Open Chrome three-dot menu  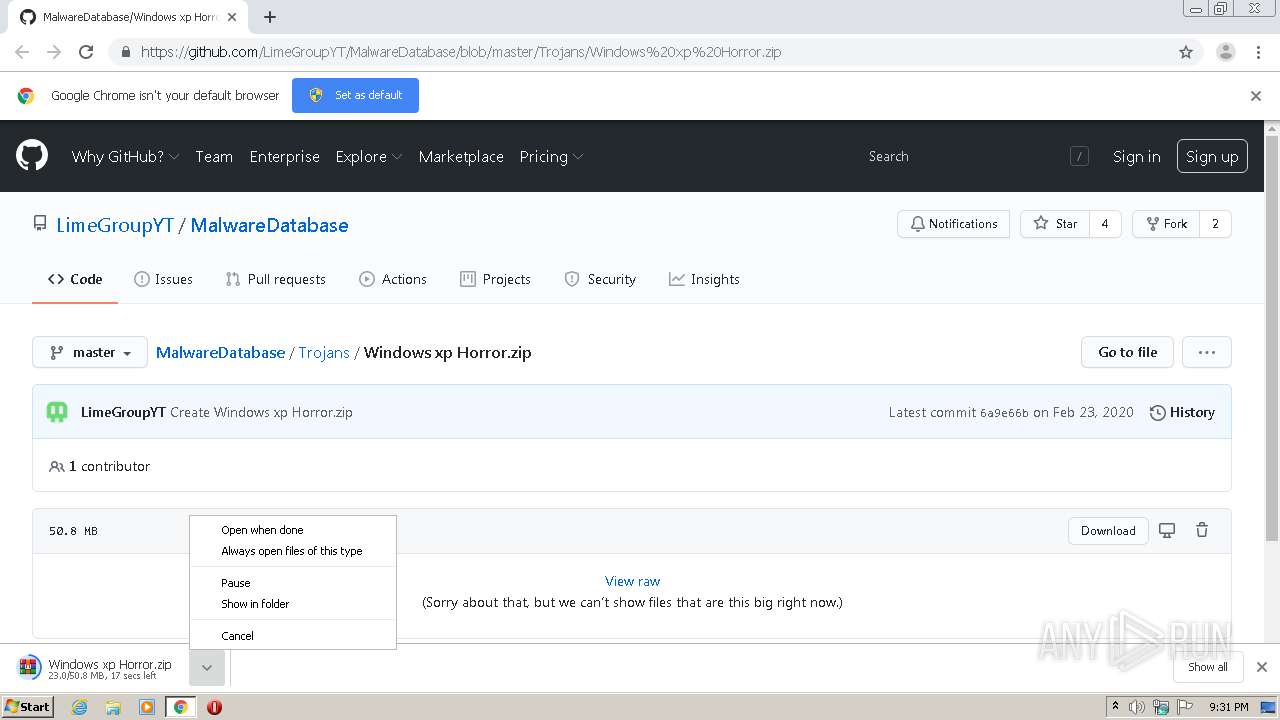pyautogui.click(x=1258, y=52)
